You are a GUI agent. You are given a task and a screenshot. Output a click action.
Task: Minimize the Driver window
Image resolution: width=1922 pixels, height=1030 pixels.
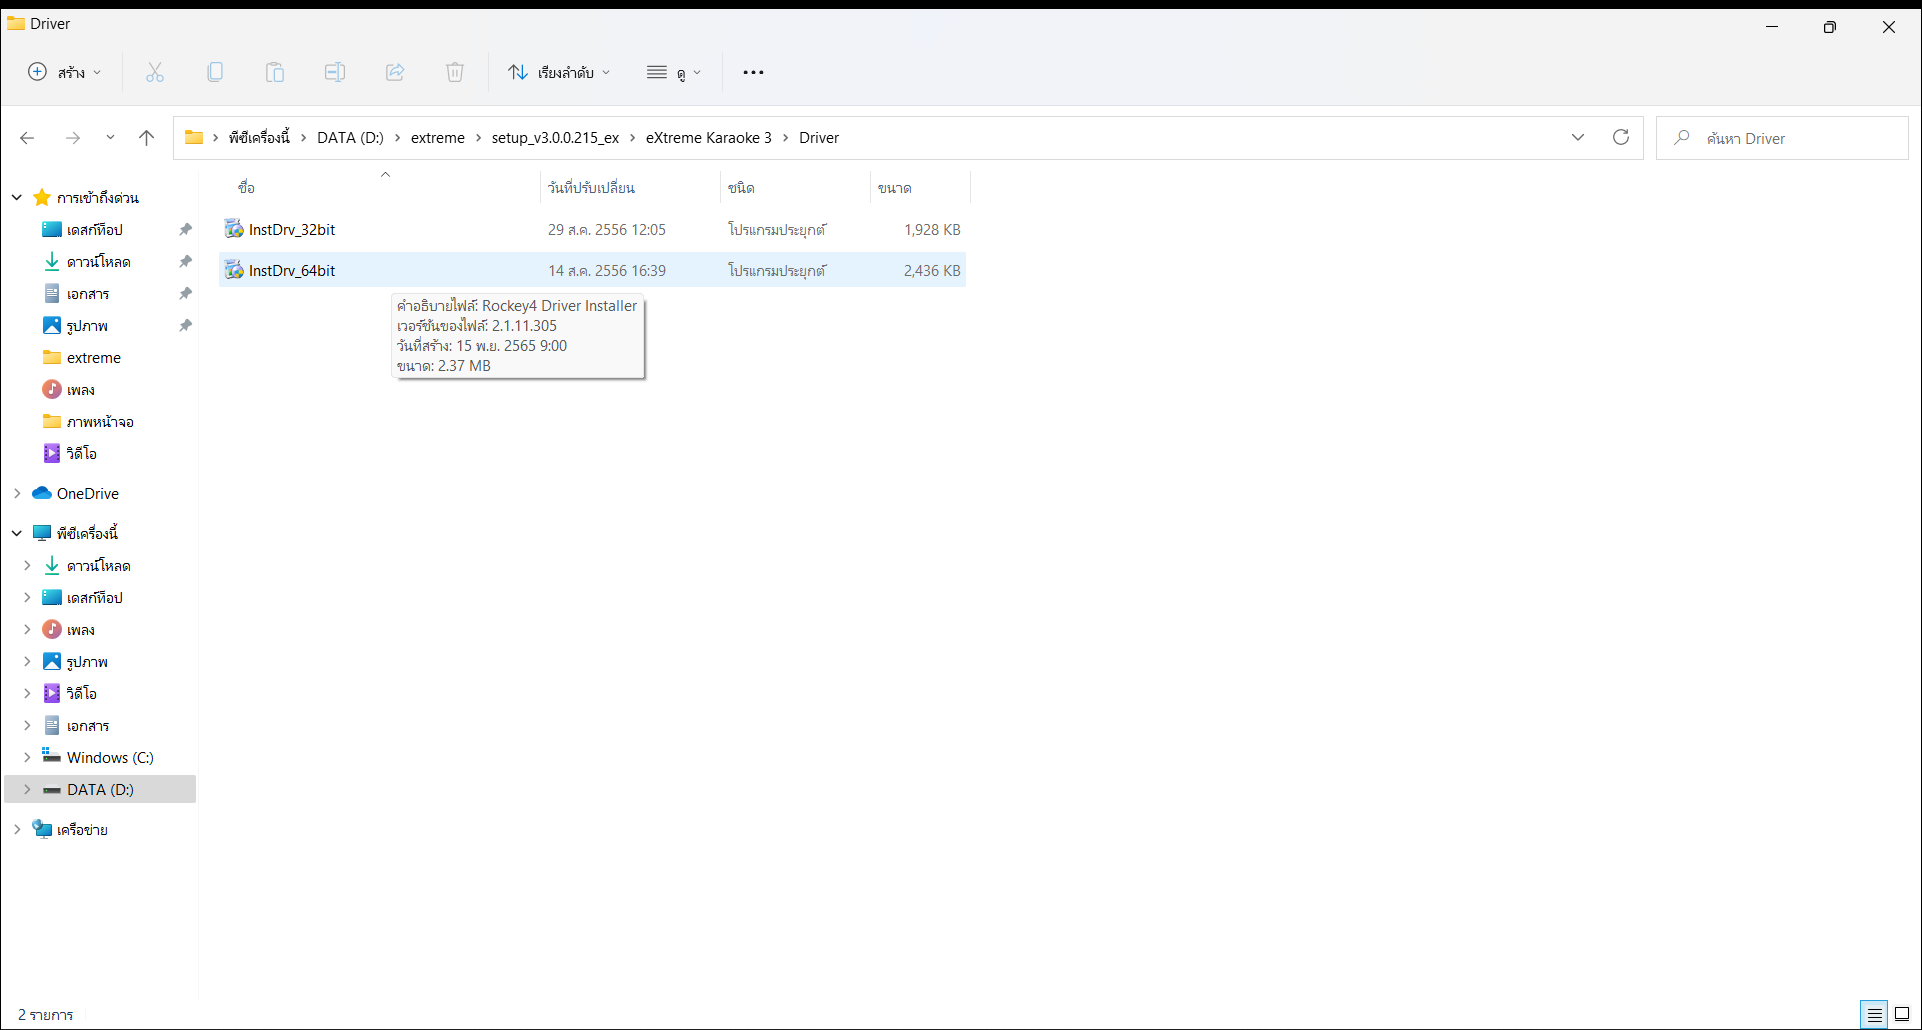pyautogui.click(x=1772, y=26)
